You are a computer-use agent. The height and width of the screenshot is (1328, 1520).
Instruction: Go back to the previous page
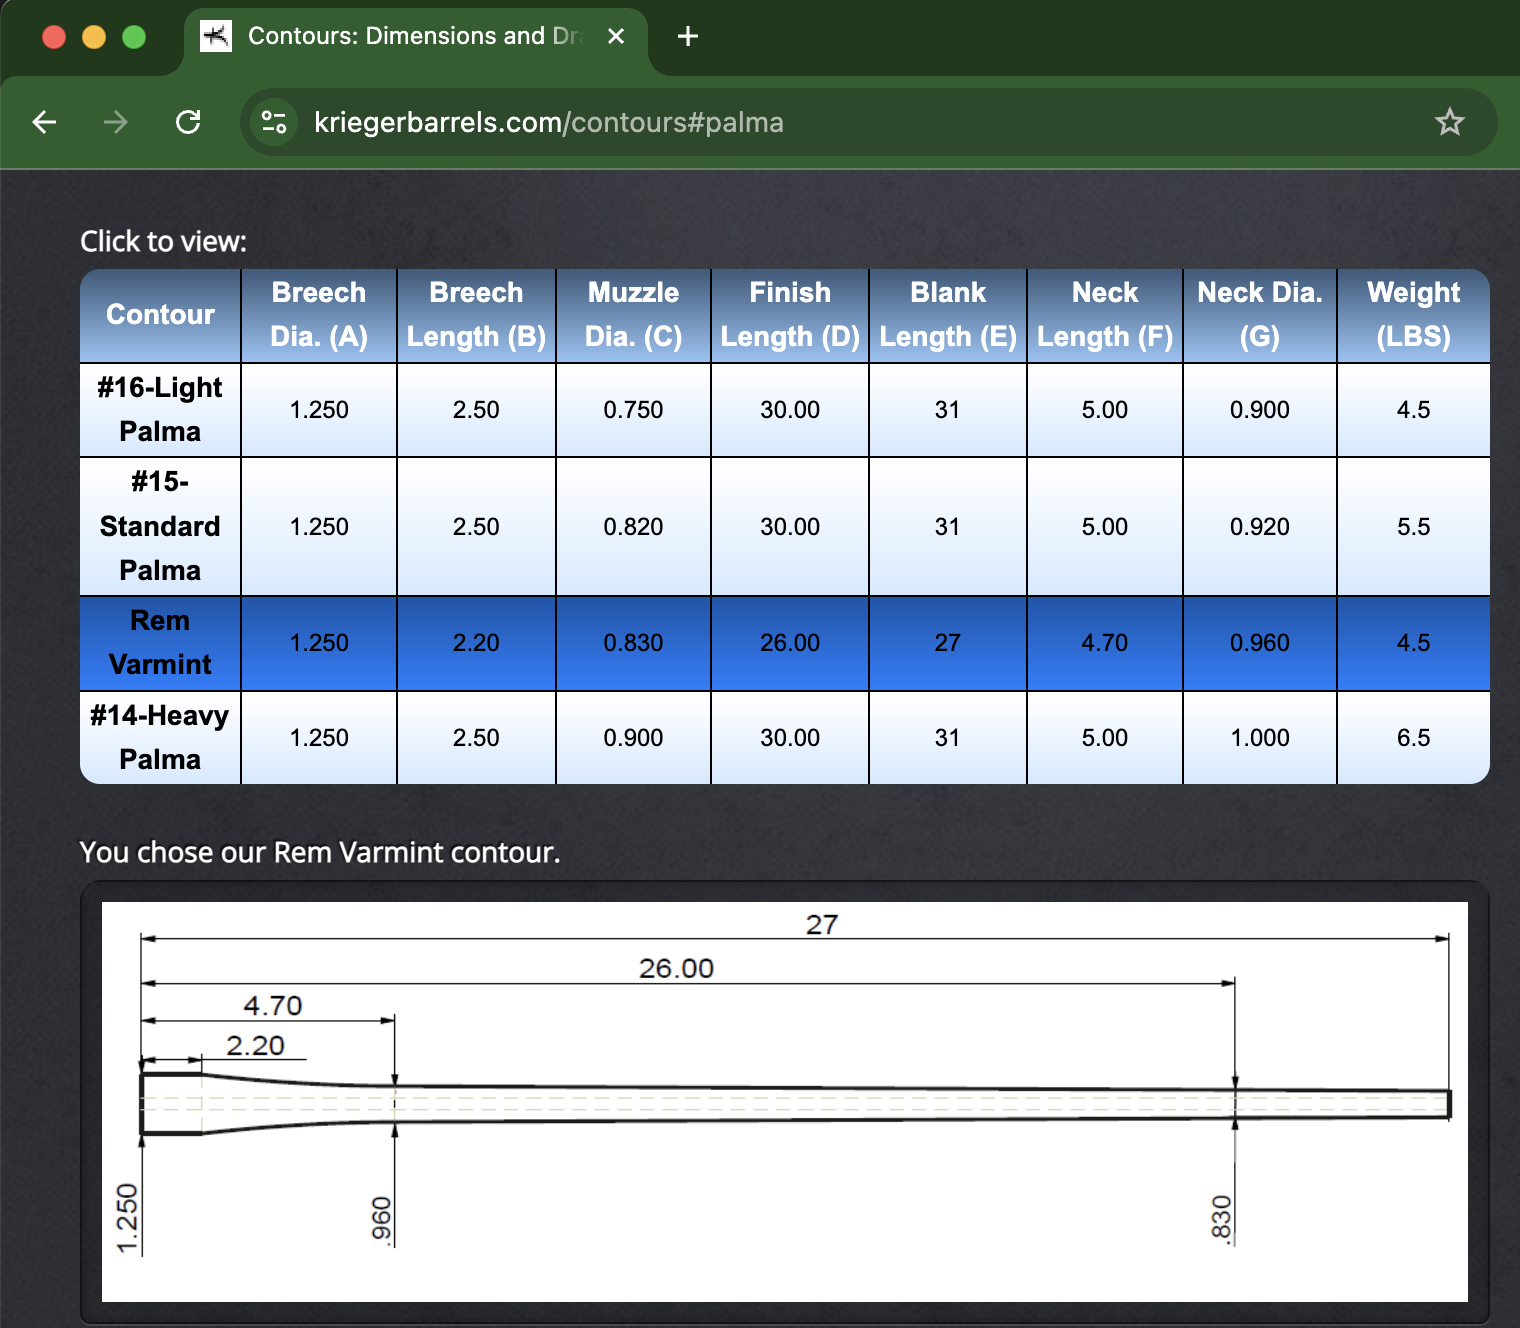point(44,122)
